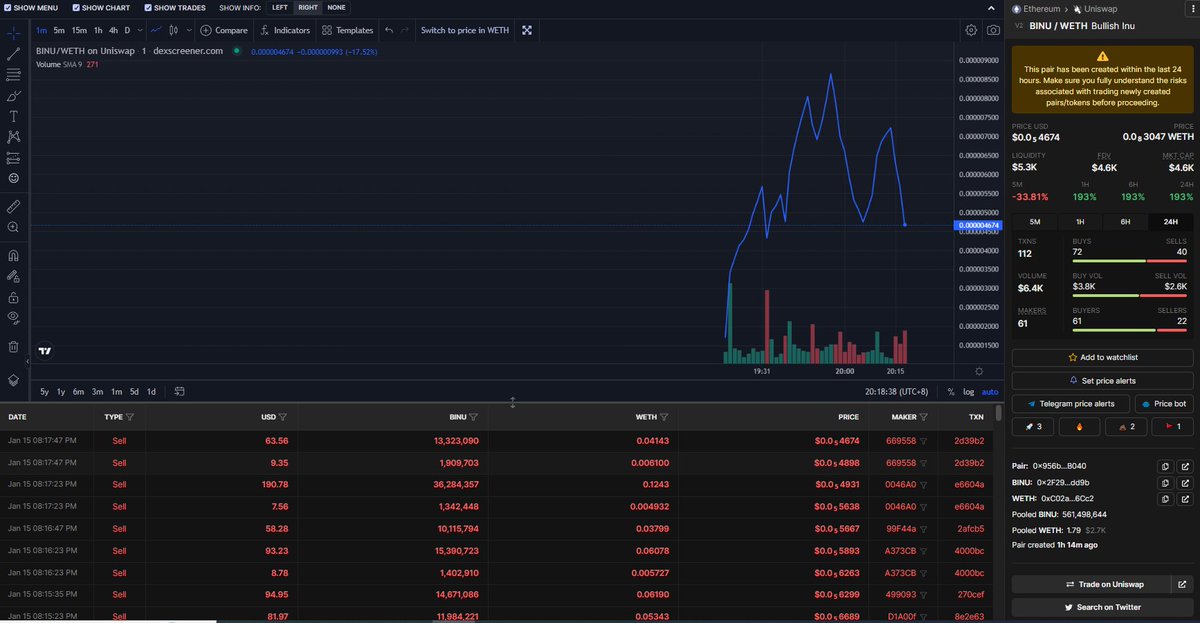Click the redo arrow in chart toolbar
Image resolution: width=1200 pixels, height=623 pixels.
pos(405,30)
